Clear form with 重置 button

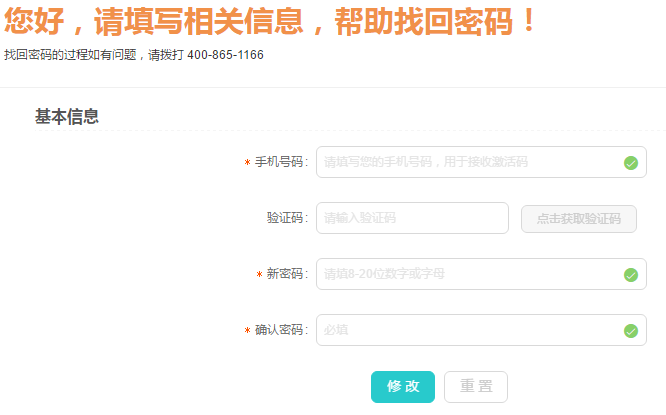476,387
